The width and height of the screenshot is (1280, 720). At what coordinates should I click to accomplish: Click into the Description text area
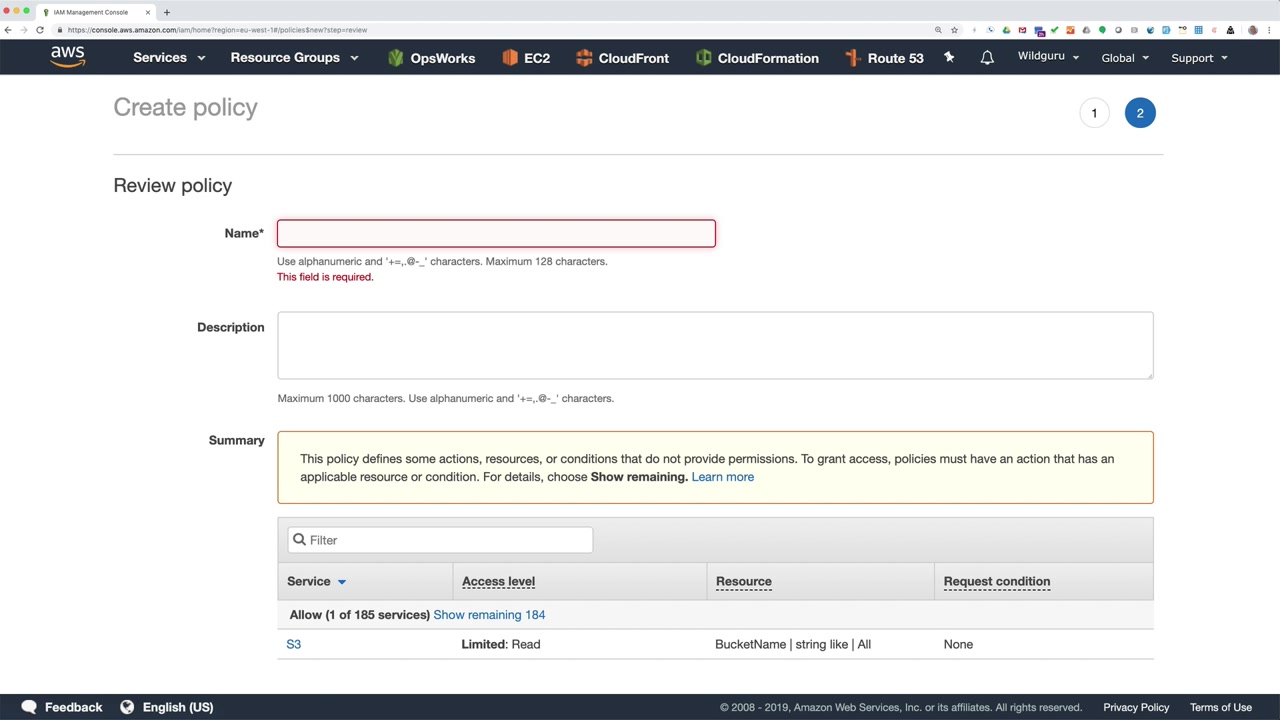(715, 345)
